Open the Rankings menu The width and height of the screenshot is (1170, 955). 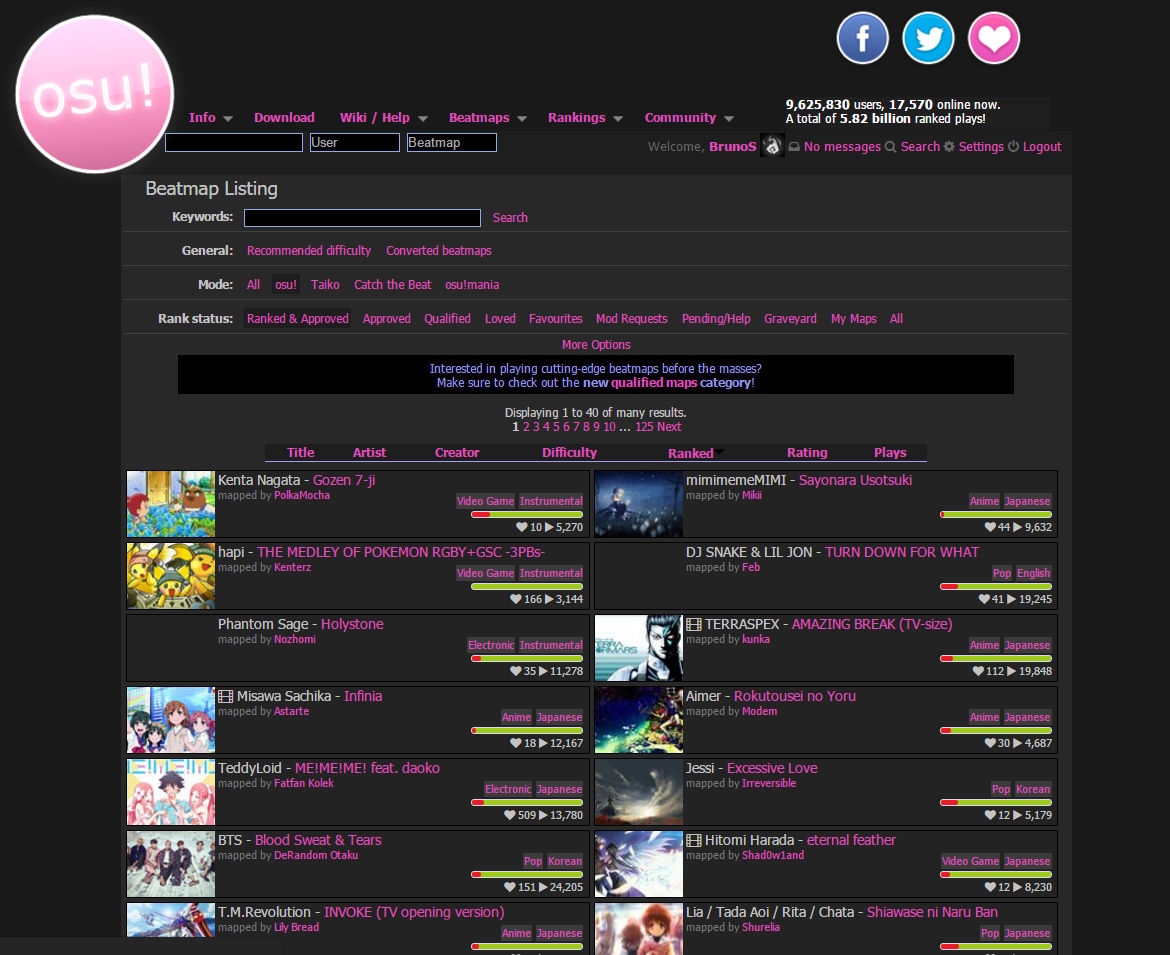coord(578,117)
